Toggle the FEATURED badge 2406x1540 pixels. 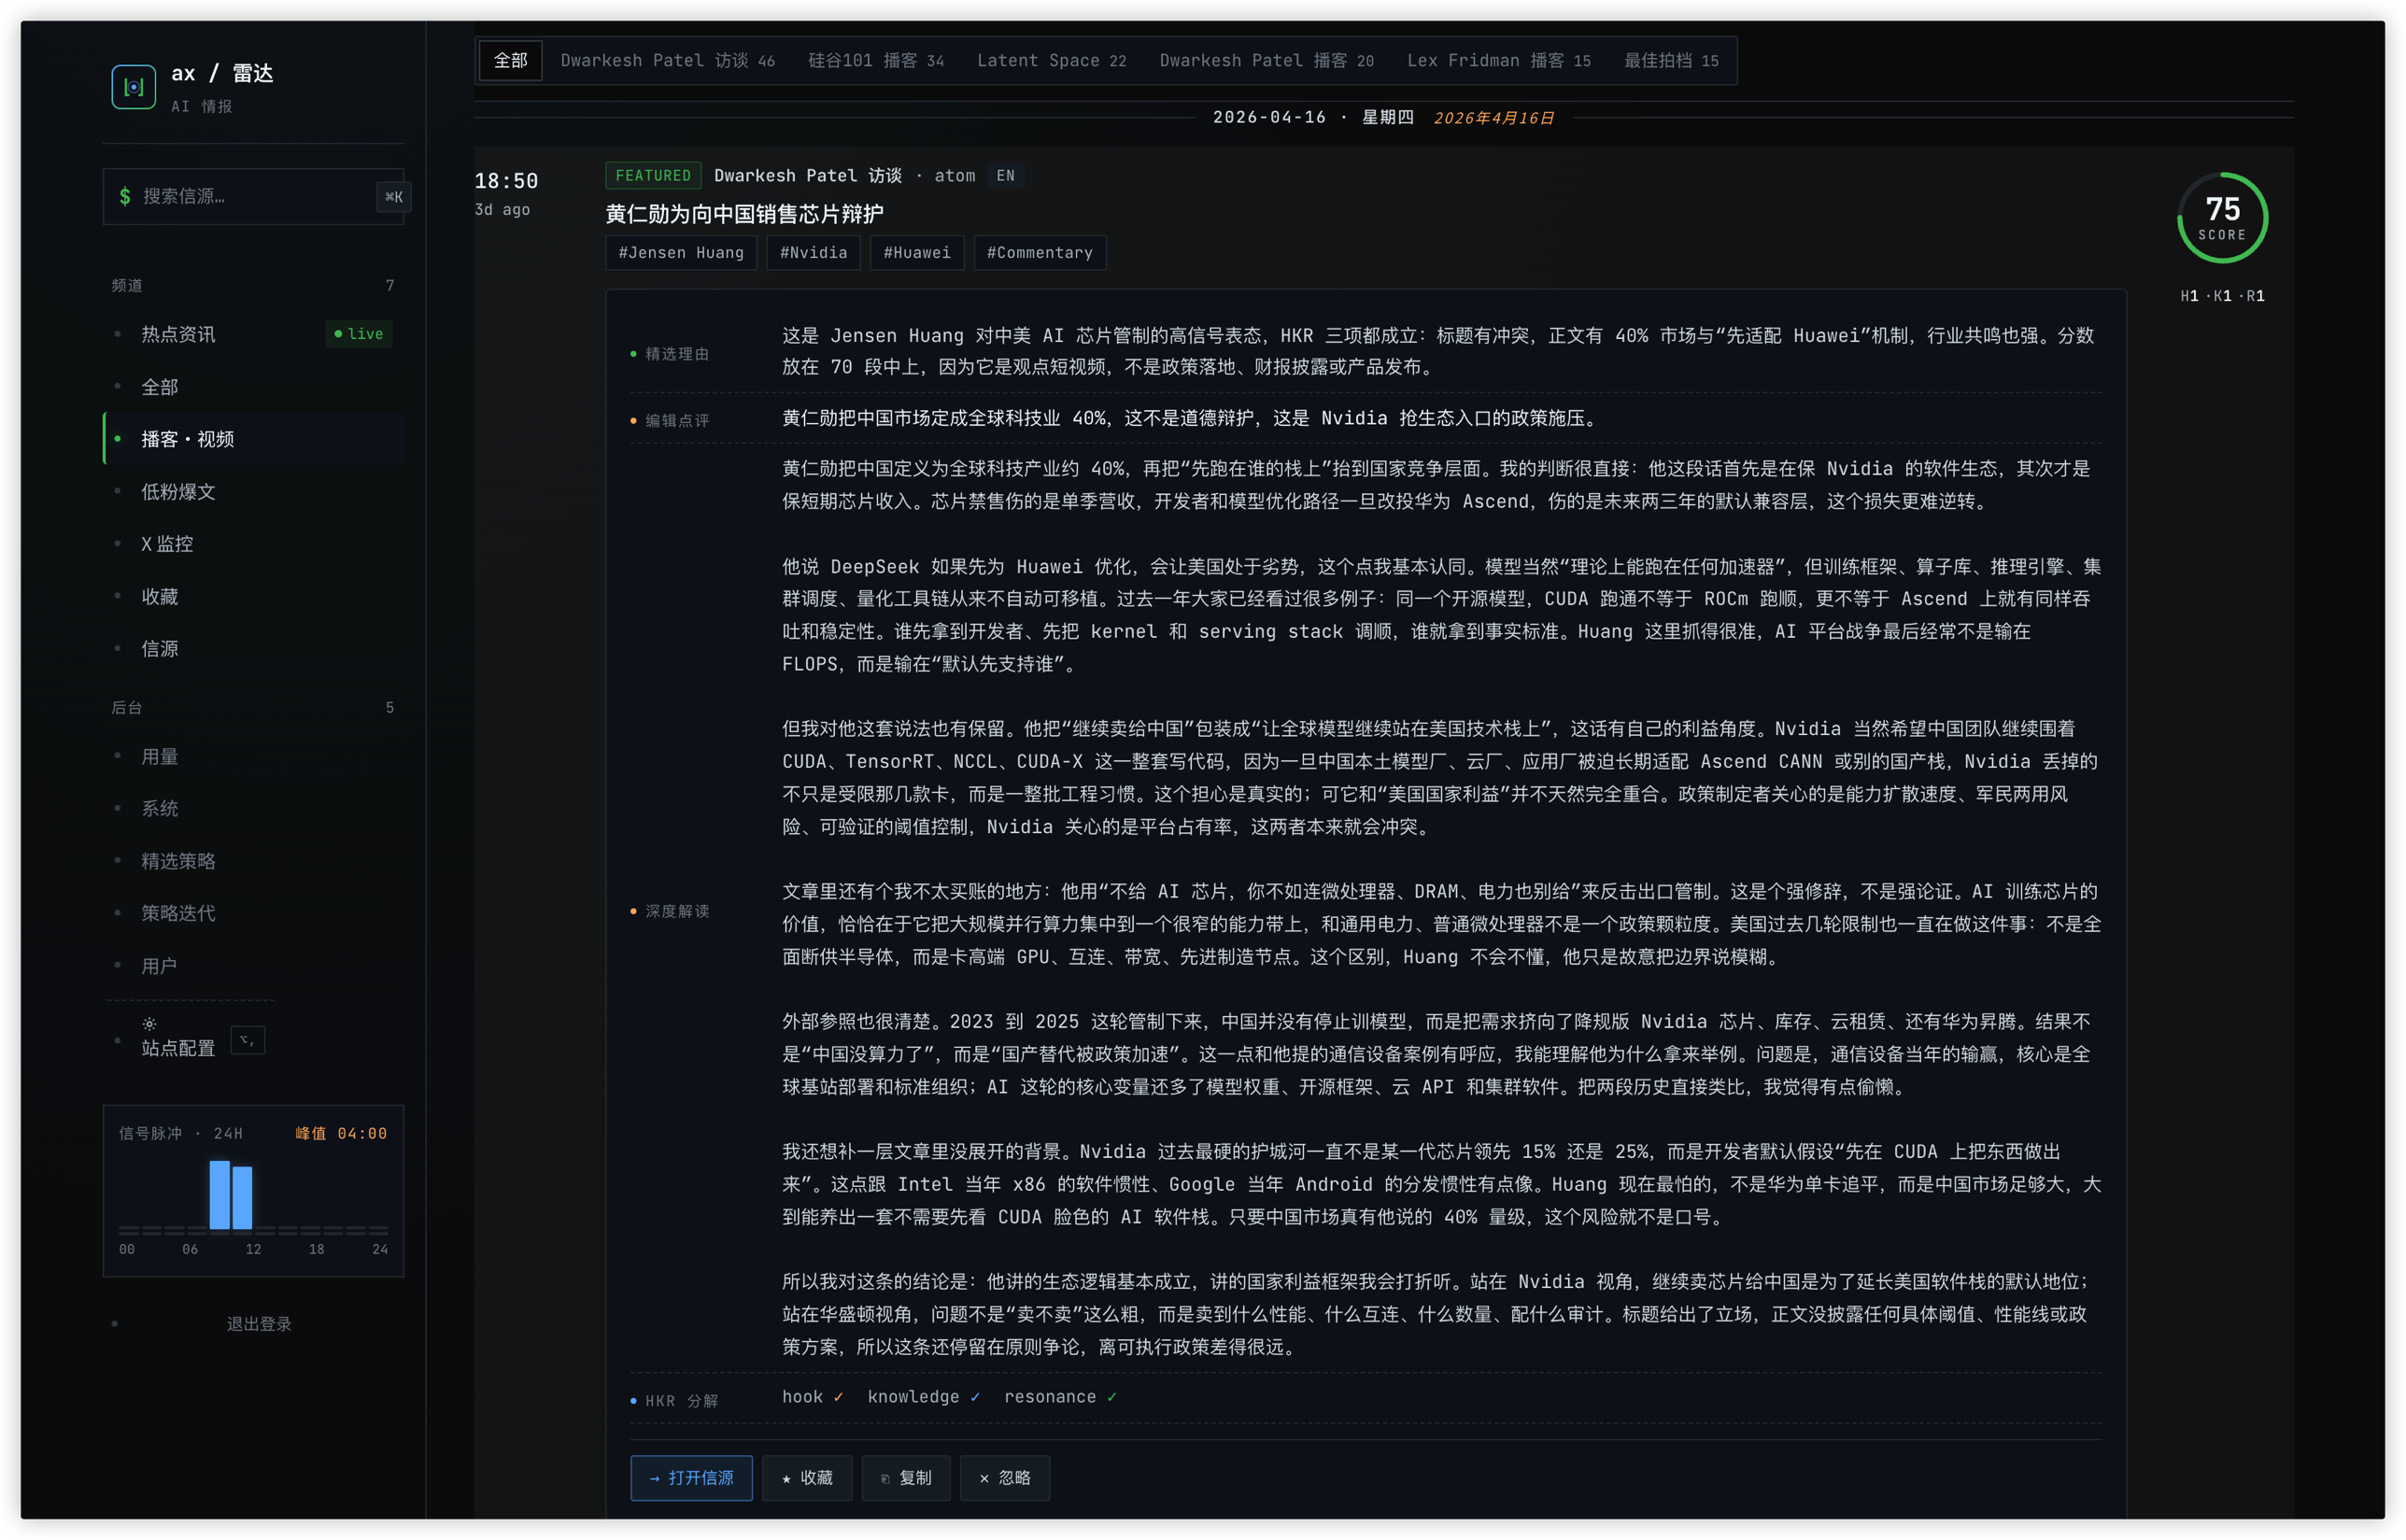click(x=652, y=176)
